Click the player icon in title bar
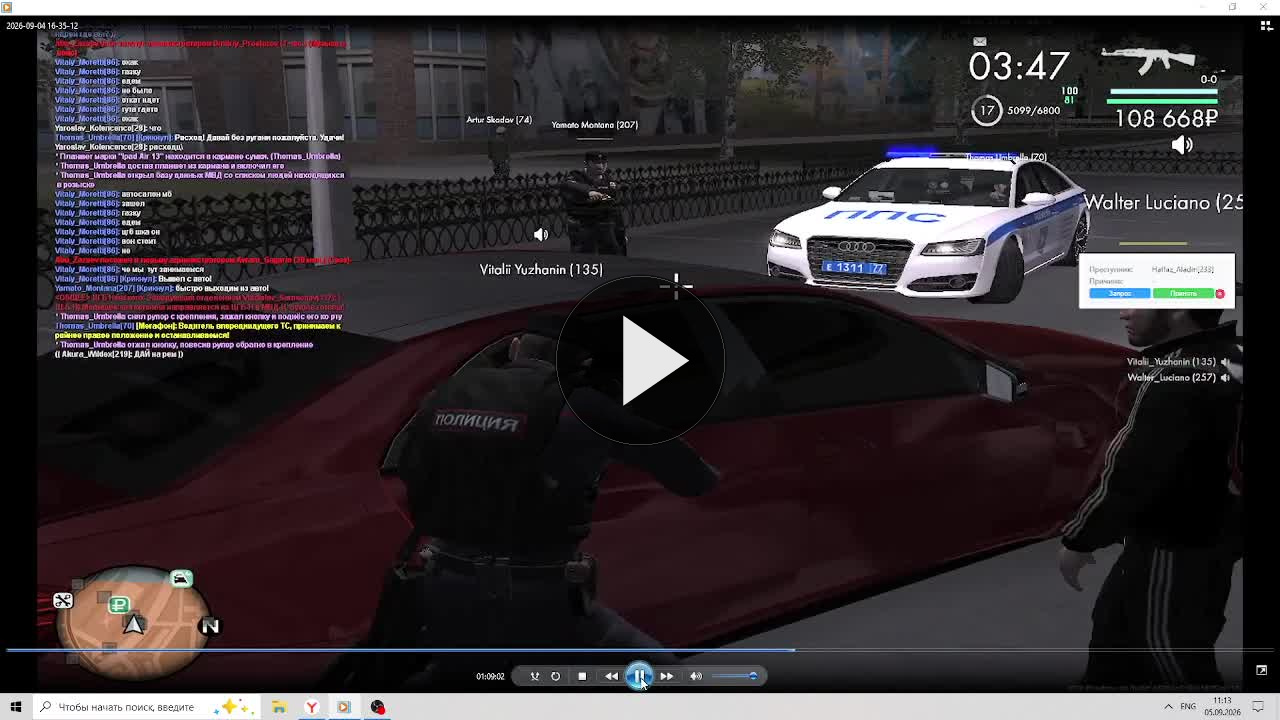Image resolution: width=1280 pixels, height=720 pixels. (7, 7)
